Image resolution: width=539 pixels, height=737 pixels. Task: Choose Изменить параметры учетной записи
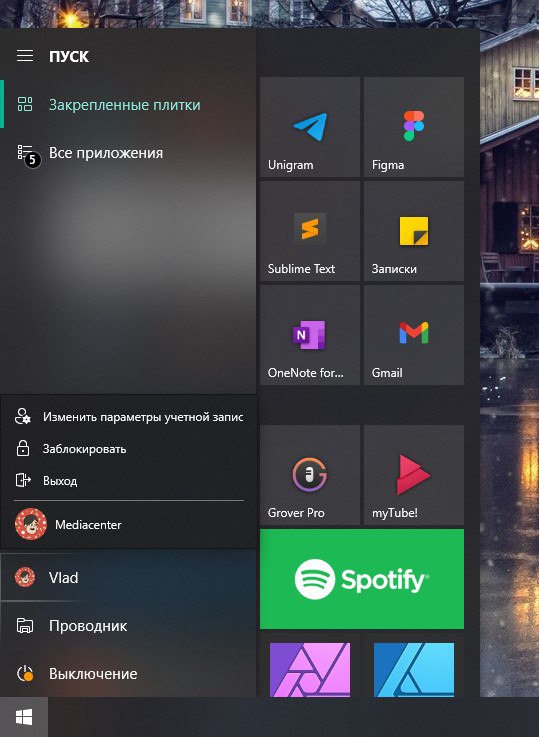[x=129, y=417]
